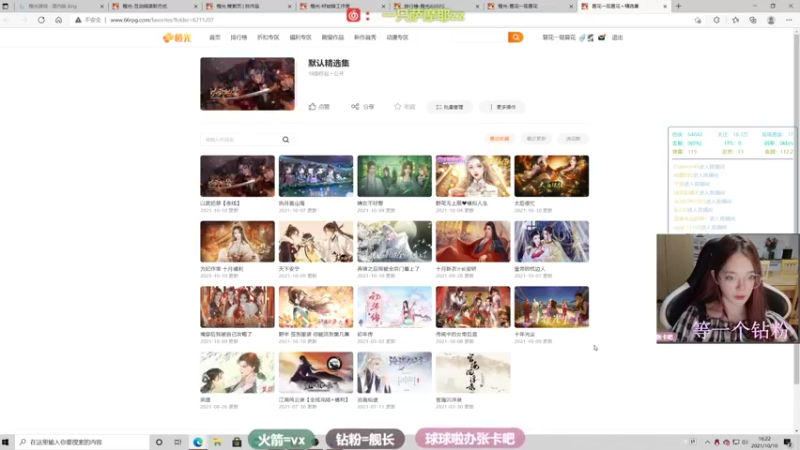Open the first game thumbnail in third row
Image resolution: width=800 pixels, height=450 pixels.
pyautogui.click(x=237, y=307)
